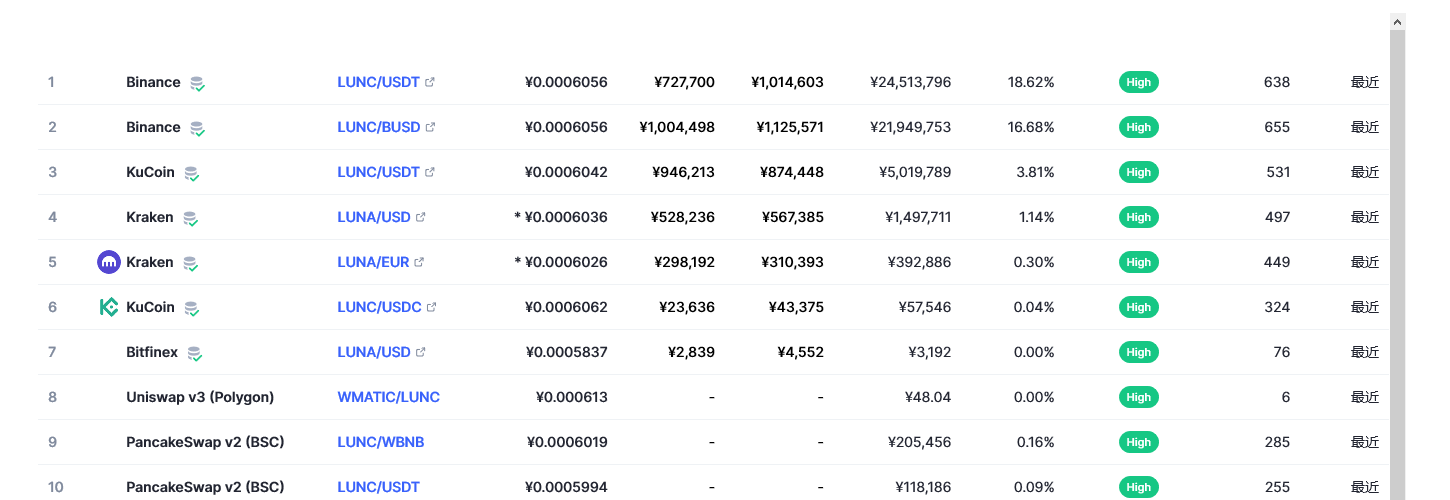This screenshot has height=500, width=1450.
Task: Open external link icon beside LUNA/EUR
Action: [x=419, y=262]
